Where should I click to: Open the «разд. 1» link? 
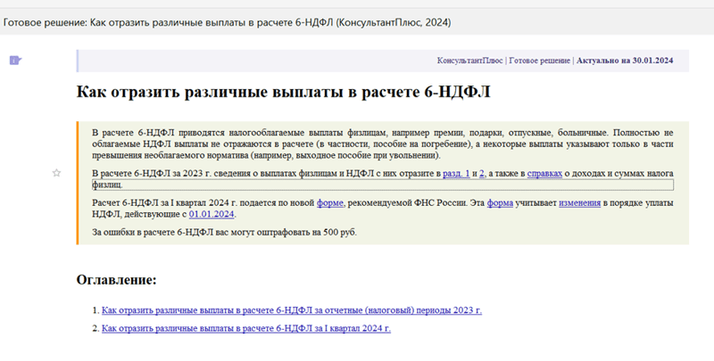[456, 173]
